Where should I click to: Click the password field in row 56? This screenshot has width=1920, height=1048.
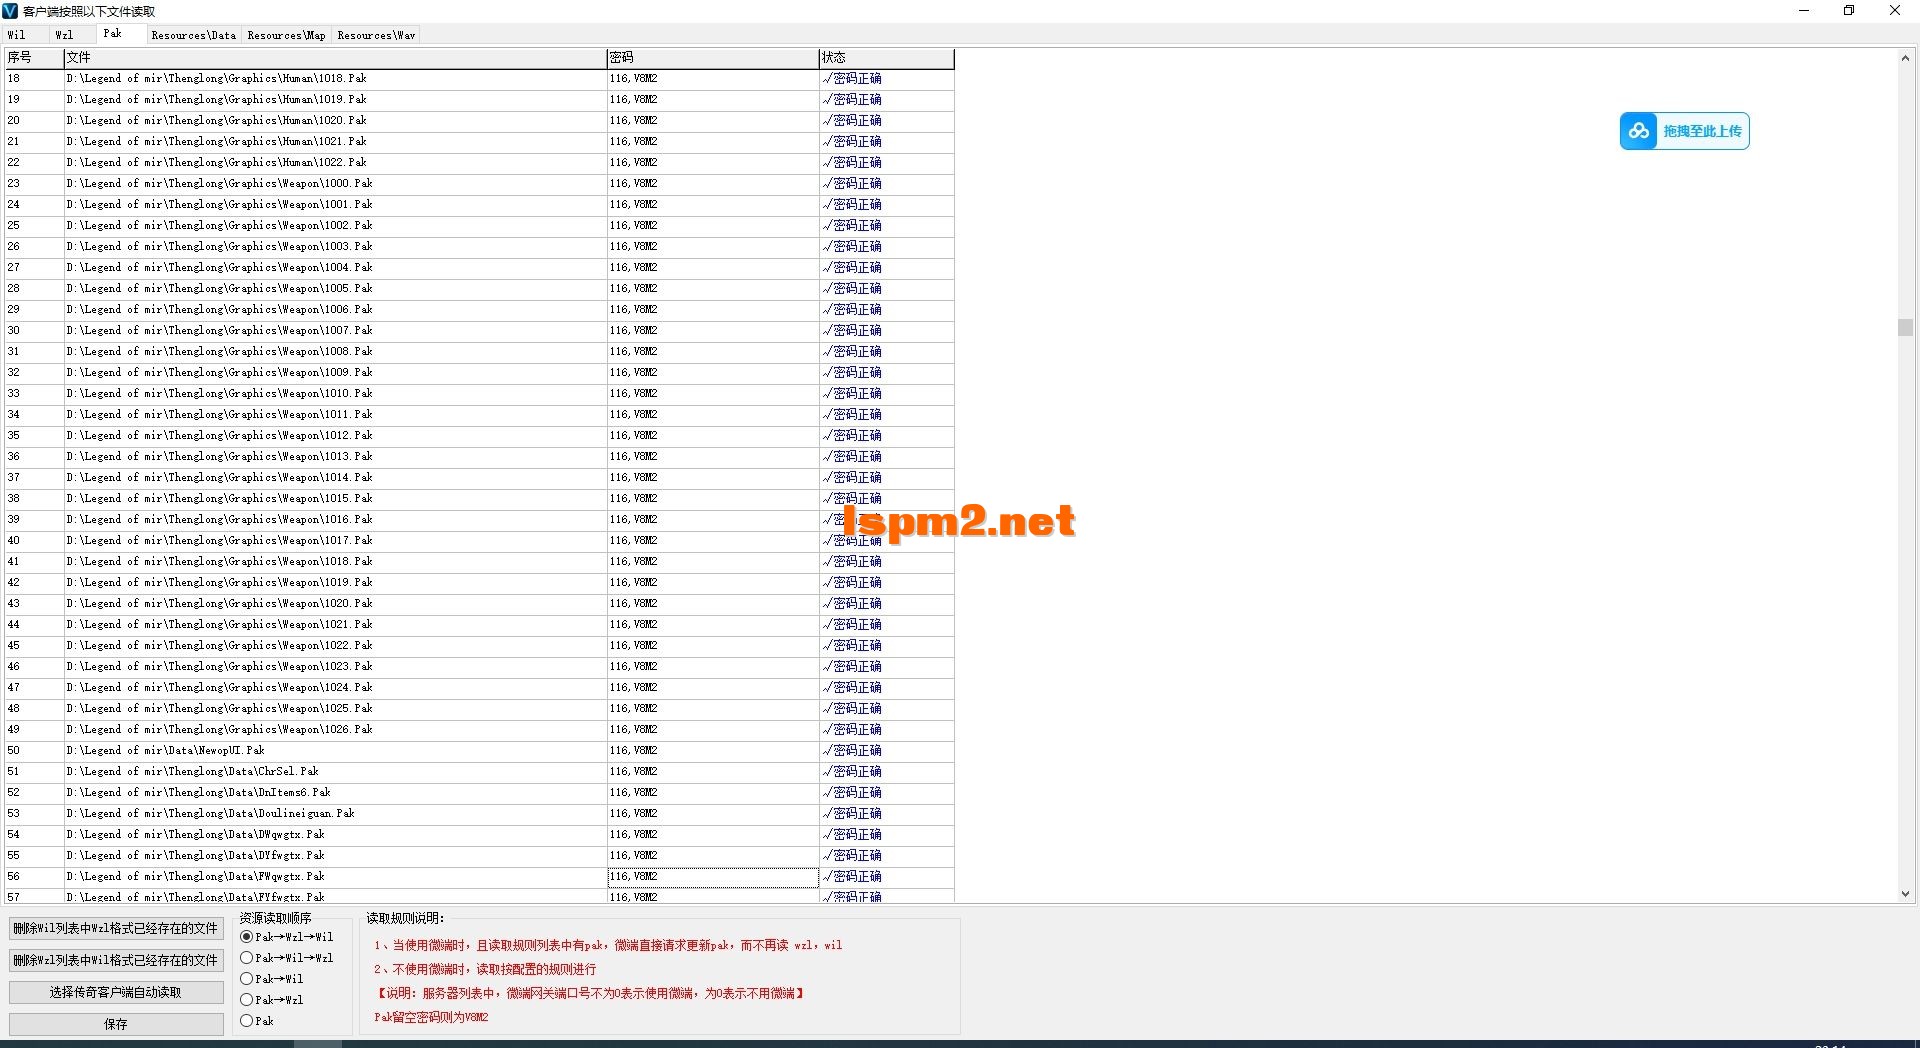coord(713,877)
